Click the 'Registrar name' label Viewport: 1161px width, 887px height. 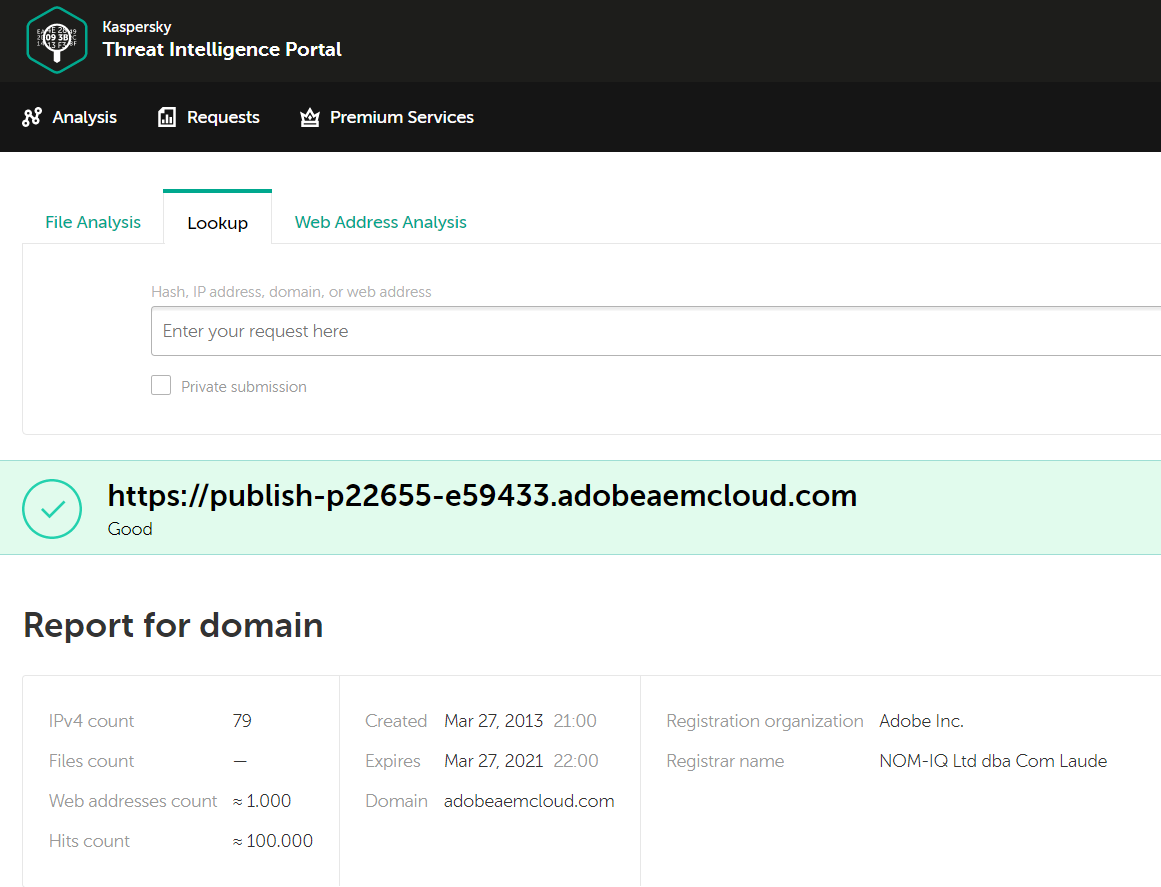coord(725,761)
